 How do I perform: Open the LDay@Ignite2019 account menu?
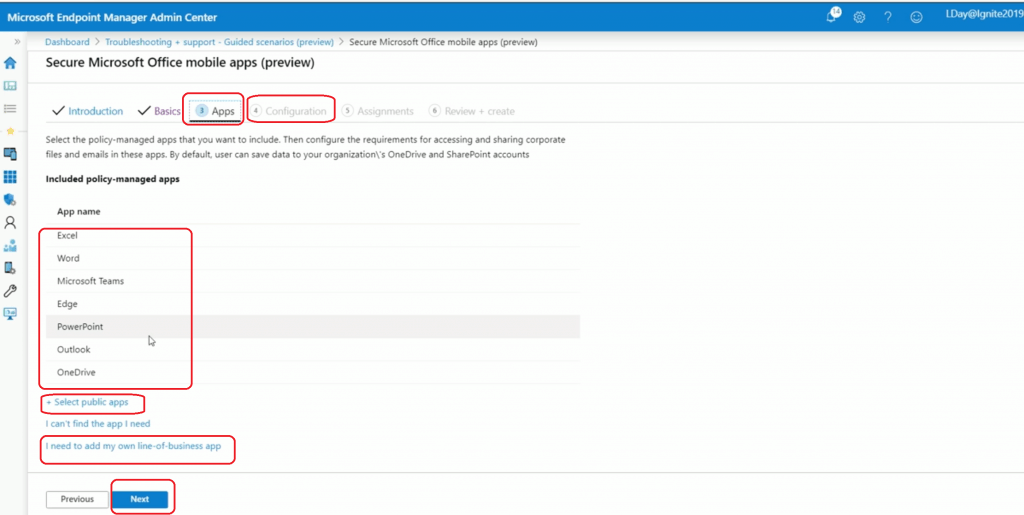[984, 14]
